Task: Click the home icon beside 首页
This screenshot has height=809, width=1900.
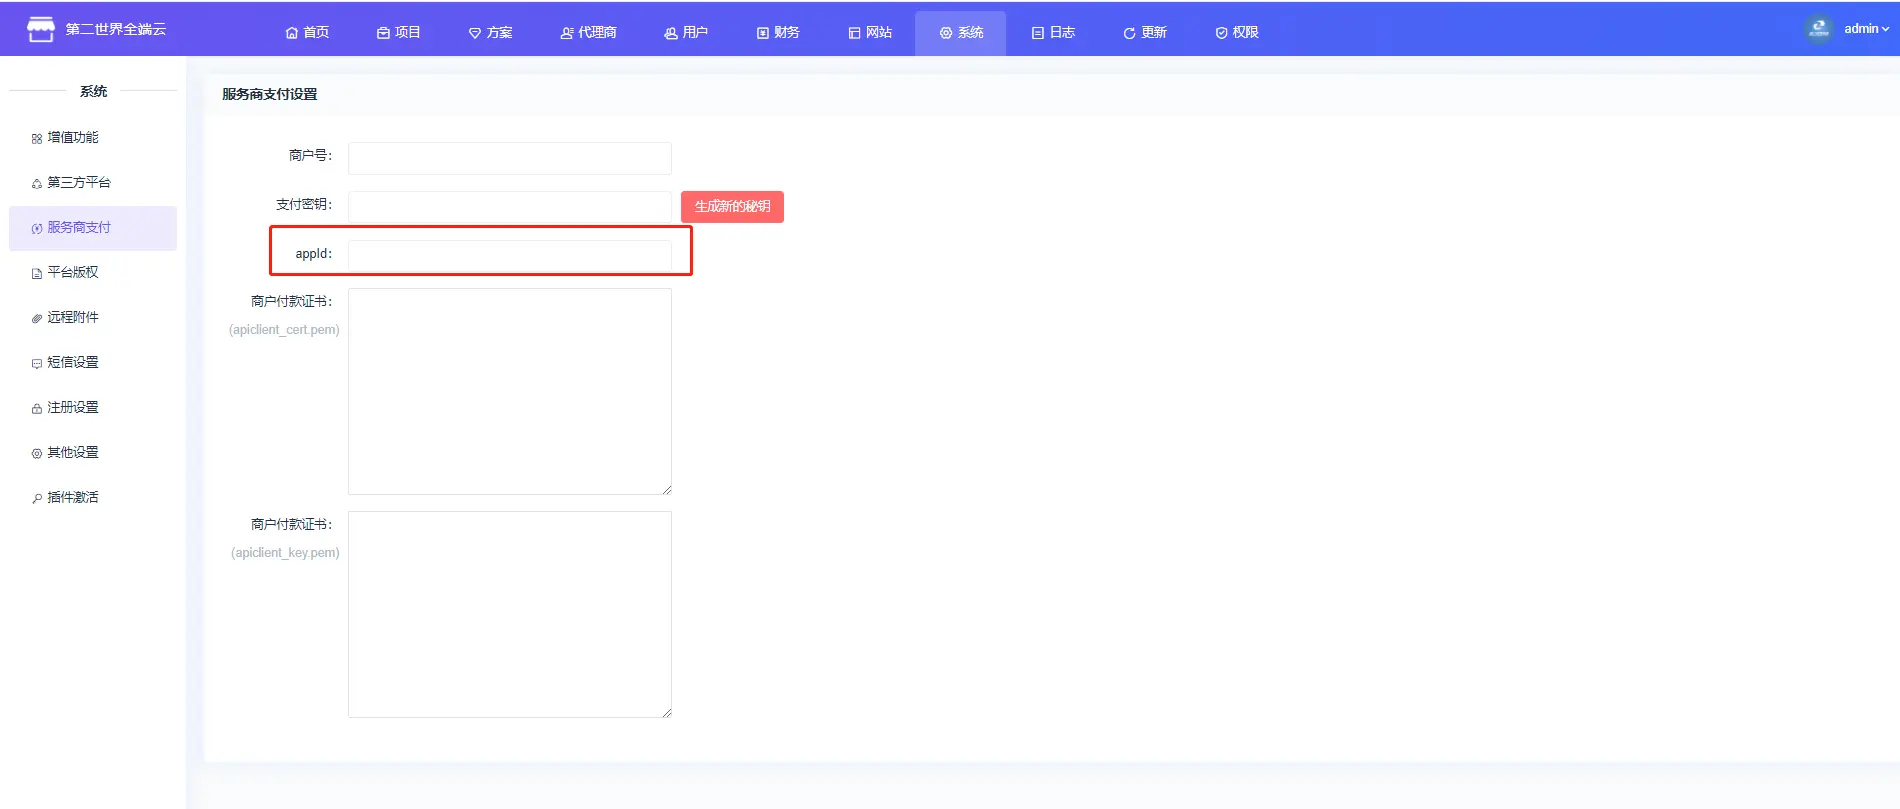Action: 292,33
